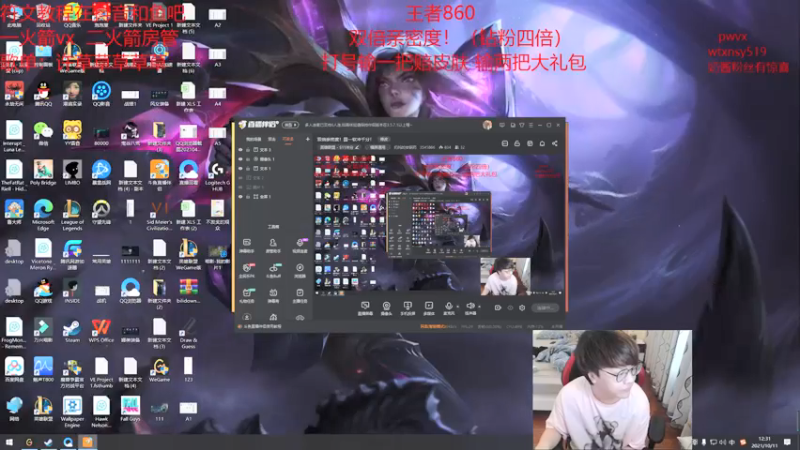Open the WeGame desktop shortcut

click(159, 370)
